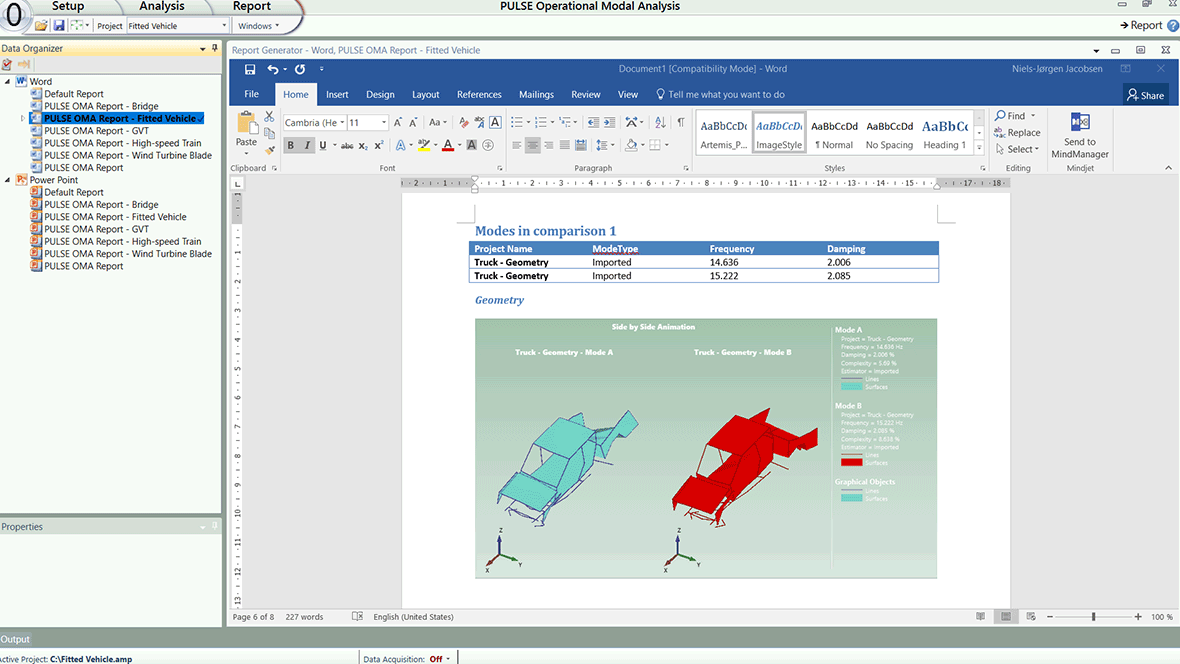
Task: Save project with the PULSE toolbar disk icon
Action: (59, 25)
